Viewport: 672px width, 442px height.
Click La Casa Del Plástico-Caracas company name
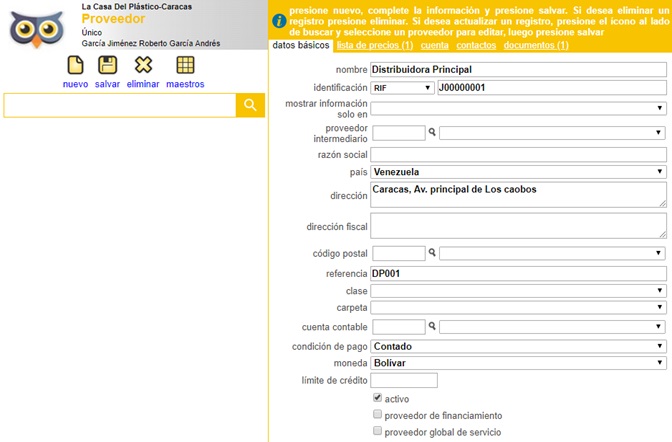pos(137,6)
